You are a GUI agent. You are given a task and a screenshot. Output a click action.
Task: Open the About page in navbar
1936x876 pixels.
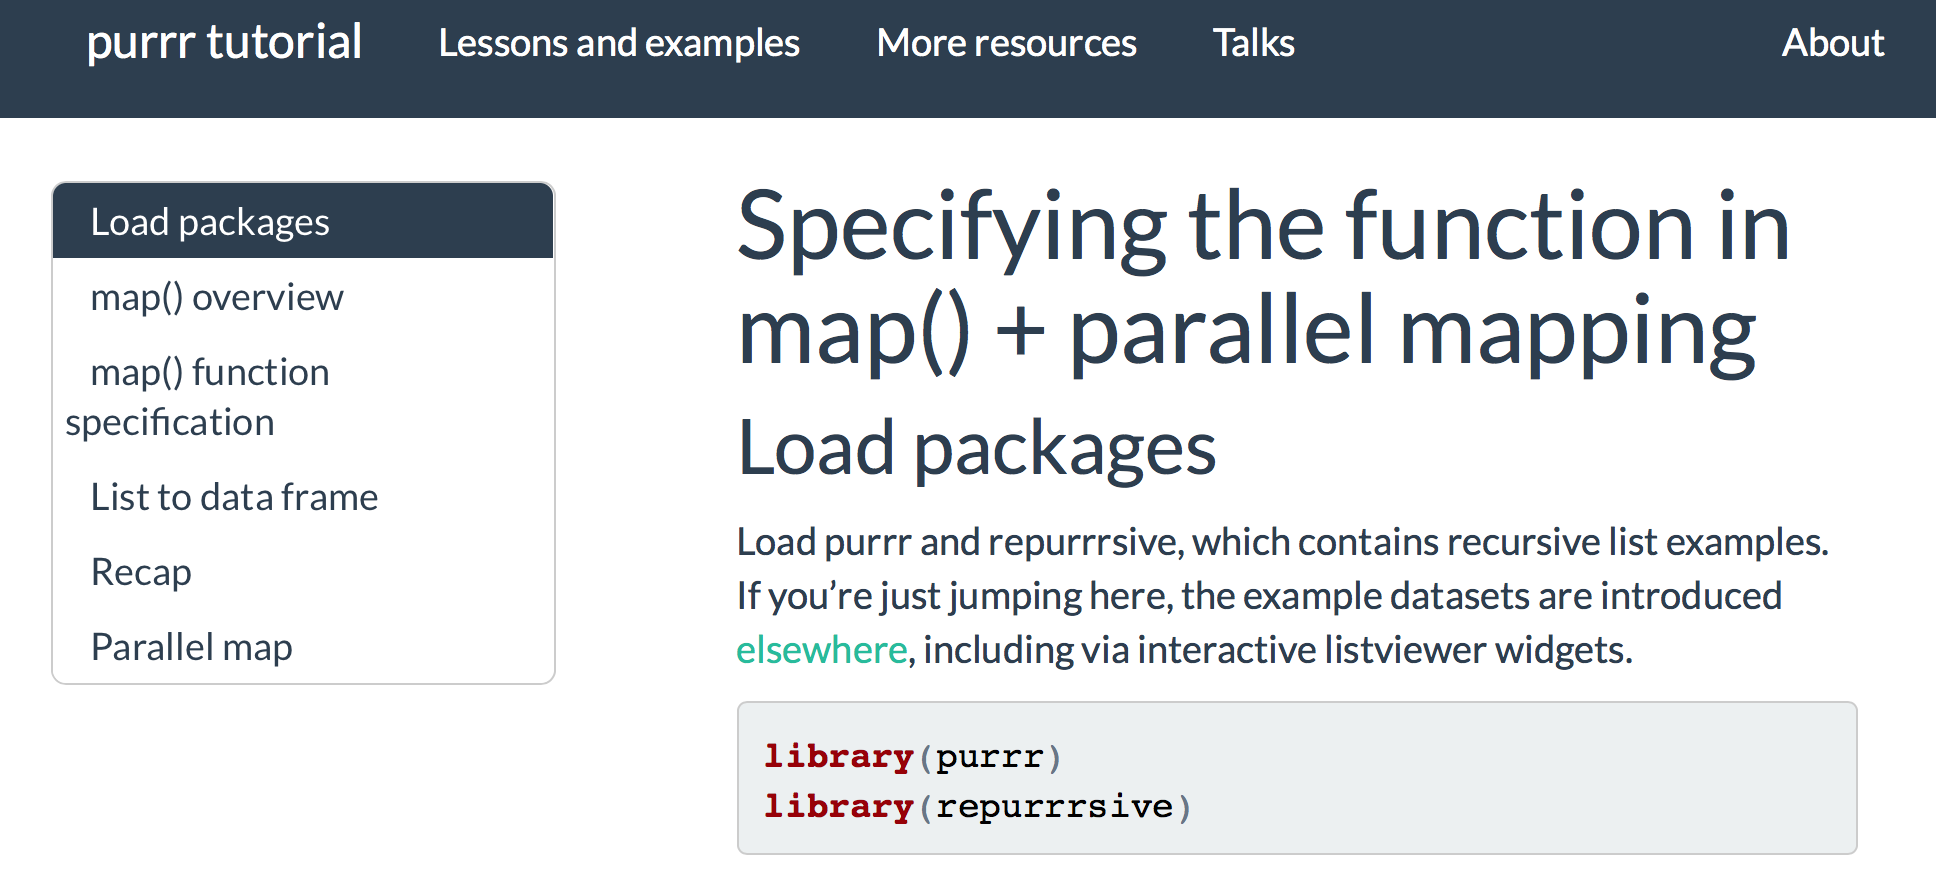(x=1832, y=43)
